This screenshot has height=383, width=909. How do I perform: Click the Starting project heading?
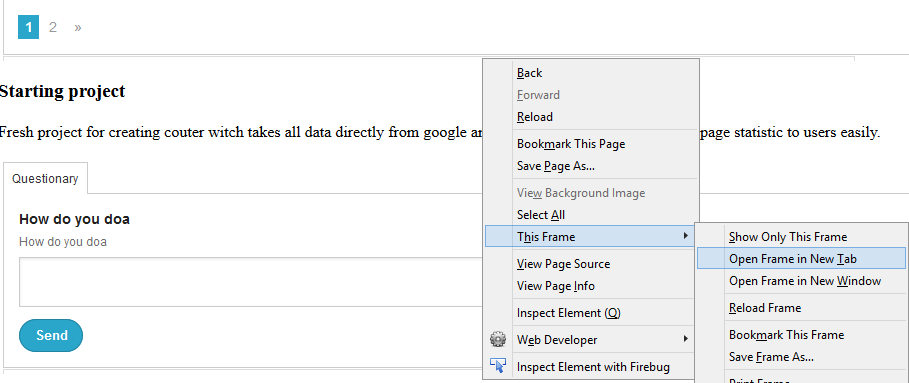(x=62, y=91)
